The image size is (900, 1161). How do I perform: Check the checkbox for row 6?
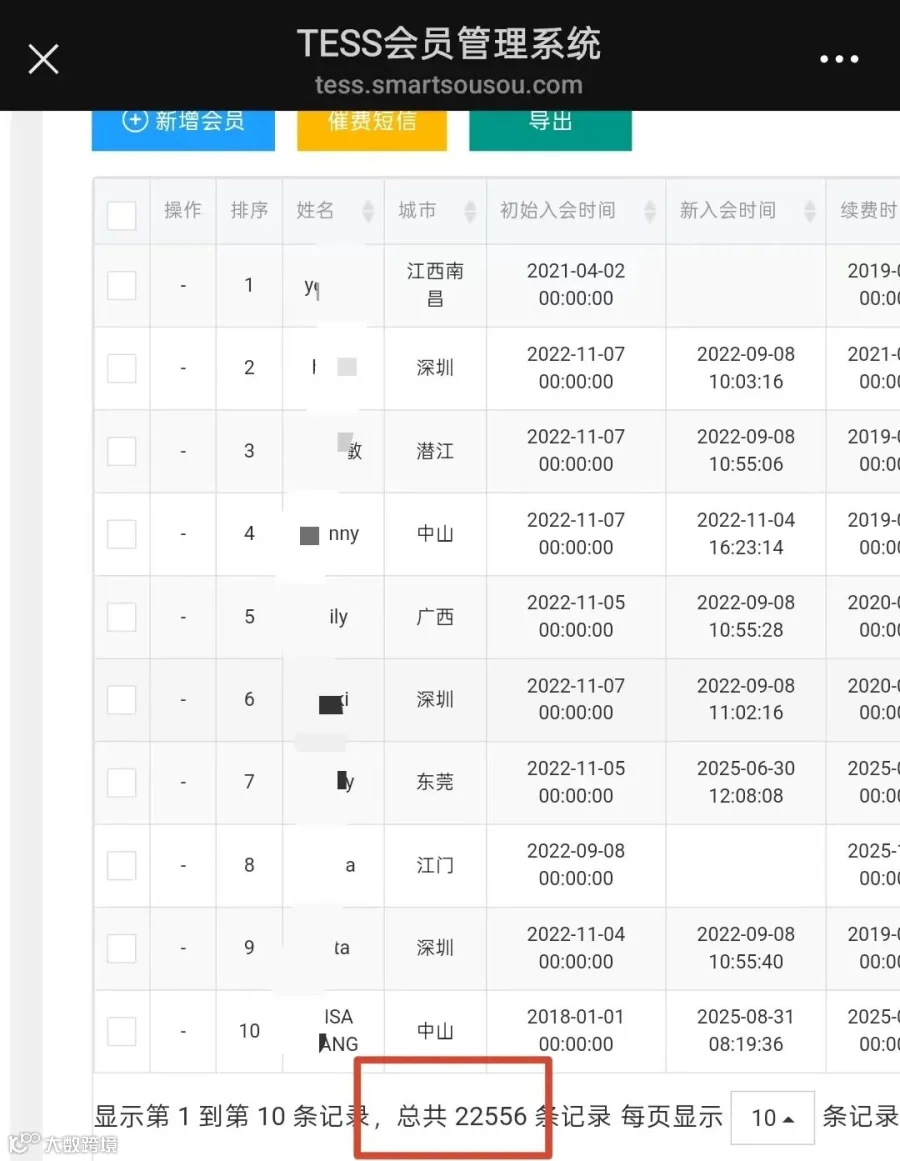[121, 700]
